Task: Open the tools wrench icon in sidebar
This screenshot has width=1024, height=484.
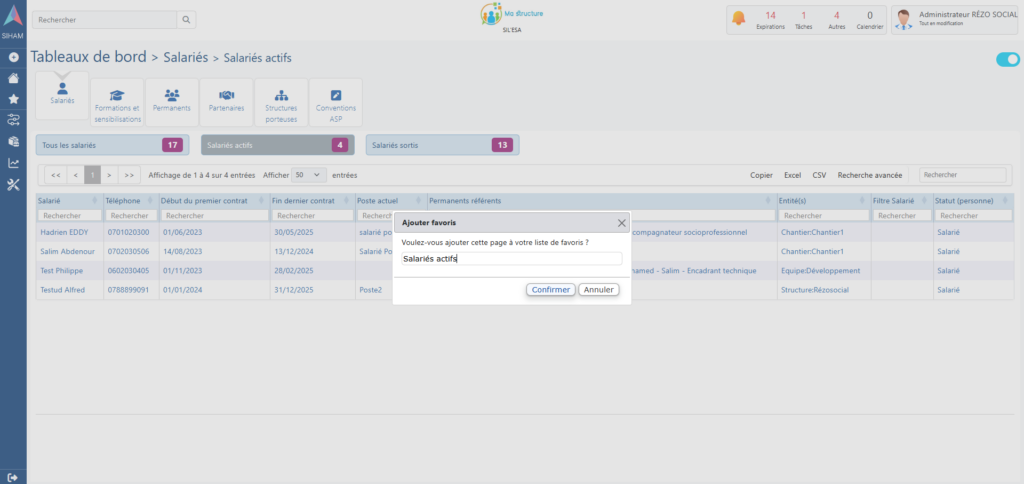Action: (13, 184)
